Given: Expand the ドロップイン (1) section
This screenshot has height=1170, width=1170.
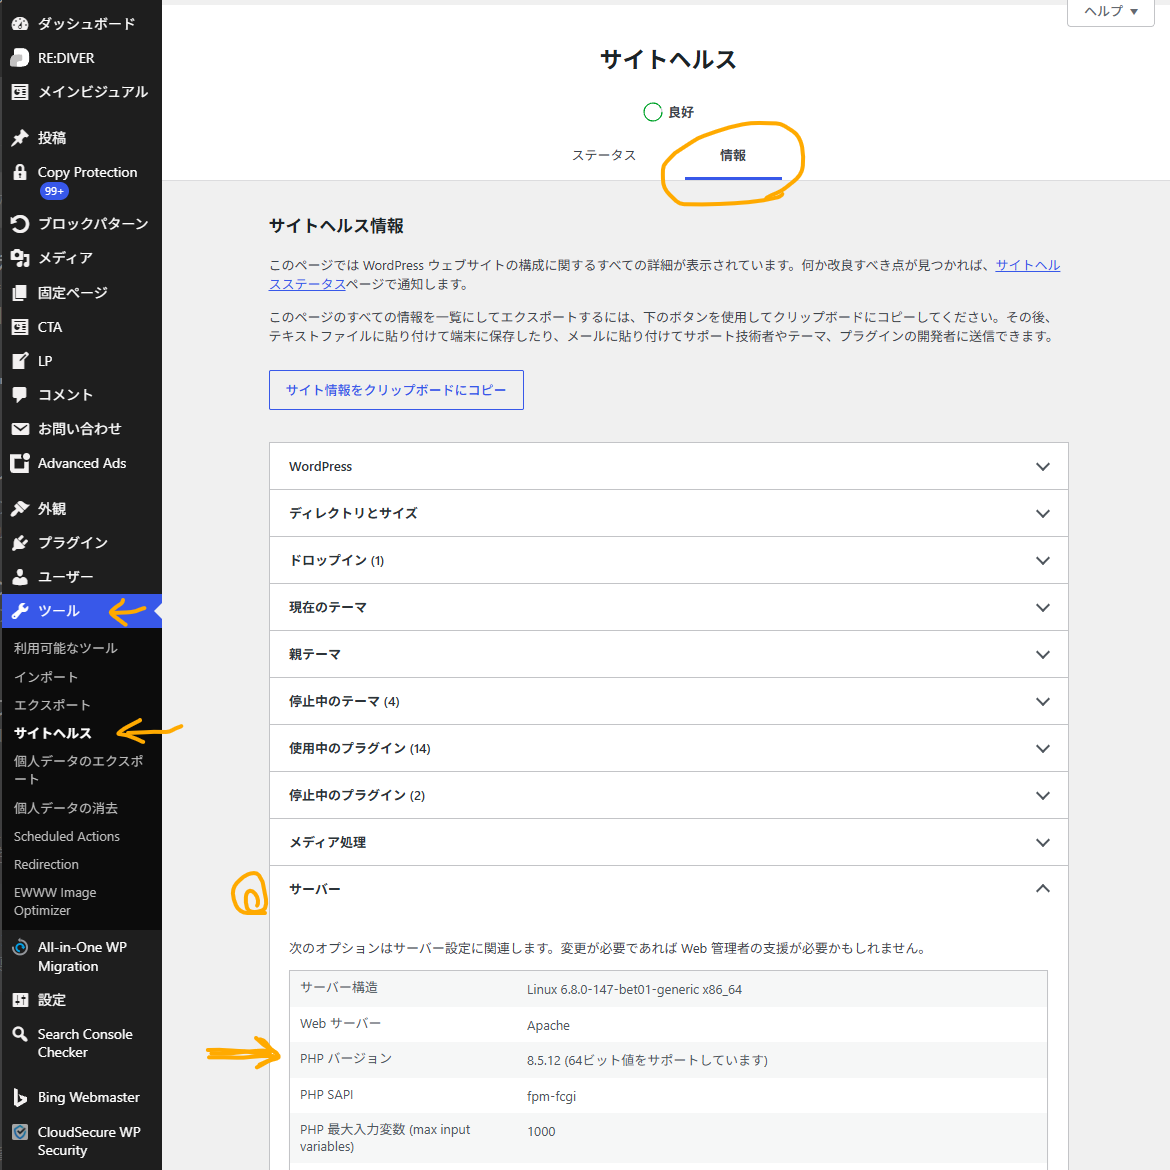Looking at the screenshot, I should click(x=669, y=560).
